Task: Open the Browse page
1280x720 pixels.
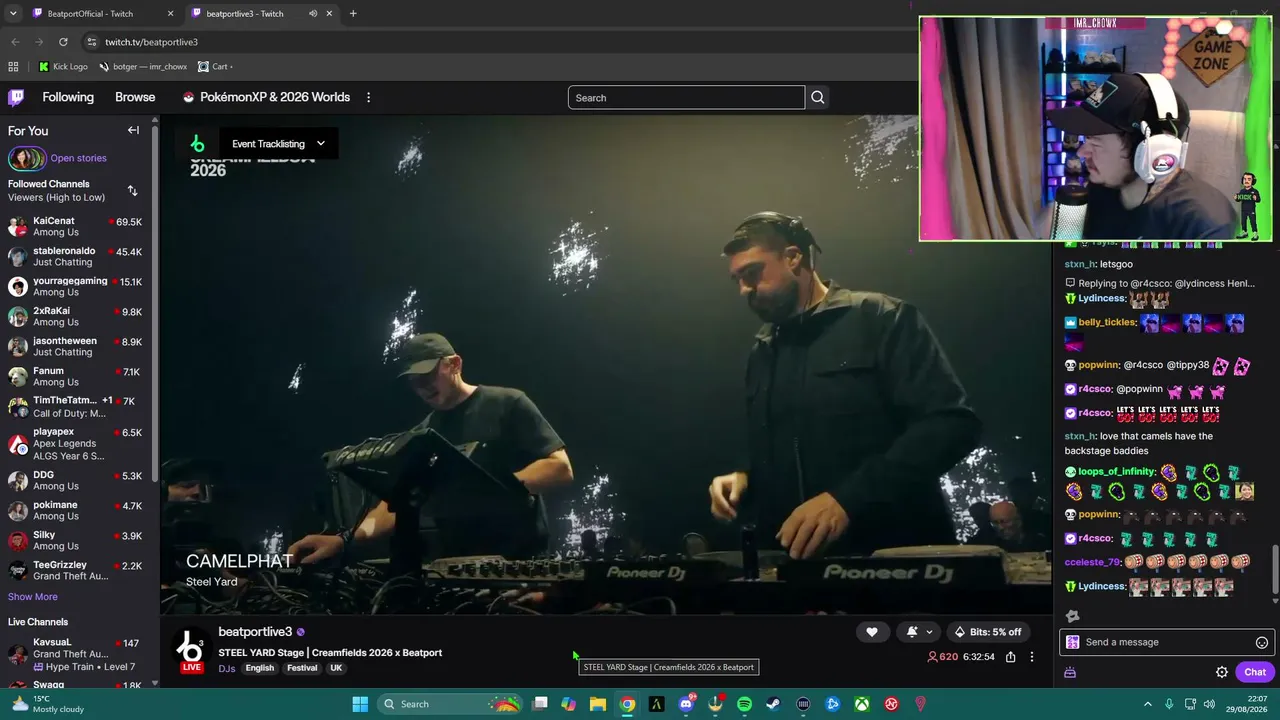Action: pos(135,97)
